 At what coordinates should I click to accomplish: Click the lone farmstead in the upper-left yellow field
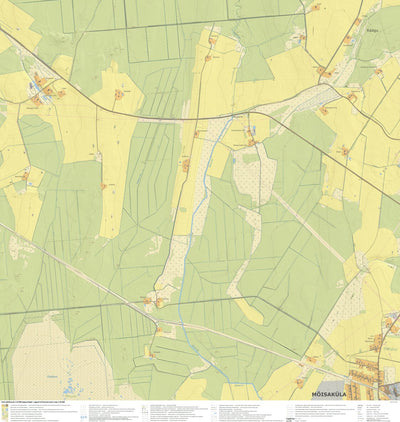118,95
